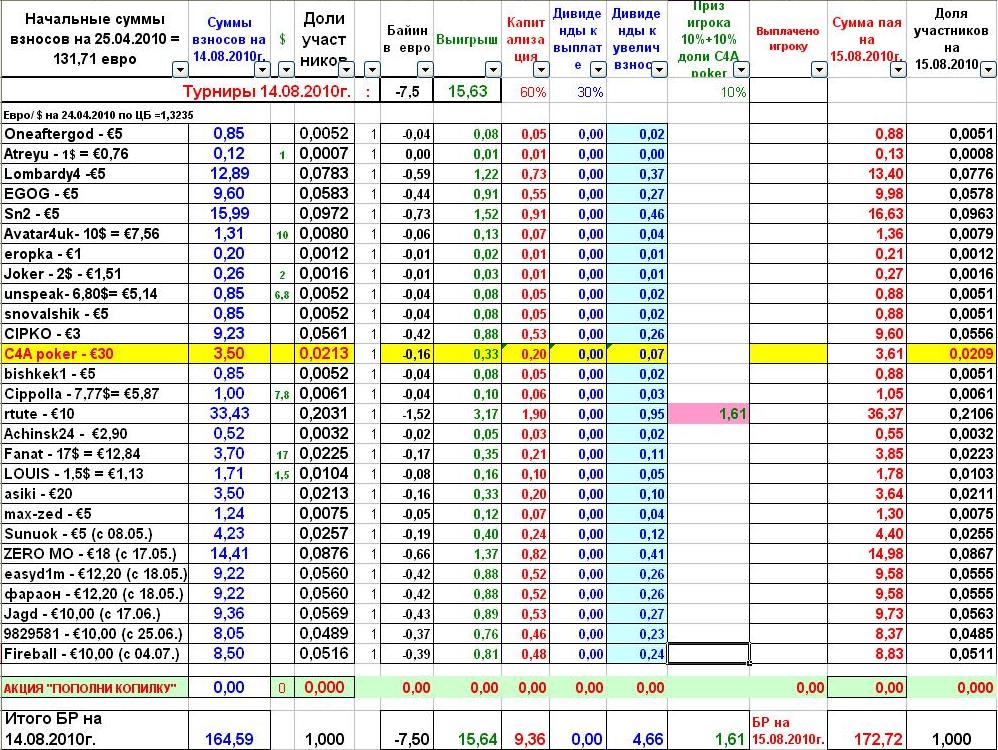This screenshot has width=998, height=750.
Task: Select the 'Lombardy4 -€5' row label
Action: 95,174
